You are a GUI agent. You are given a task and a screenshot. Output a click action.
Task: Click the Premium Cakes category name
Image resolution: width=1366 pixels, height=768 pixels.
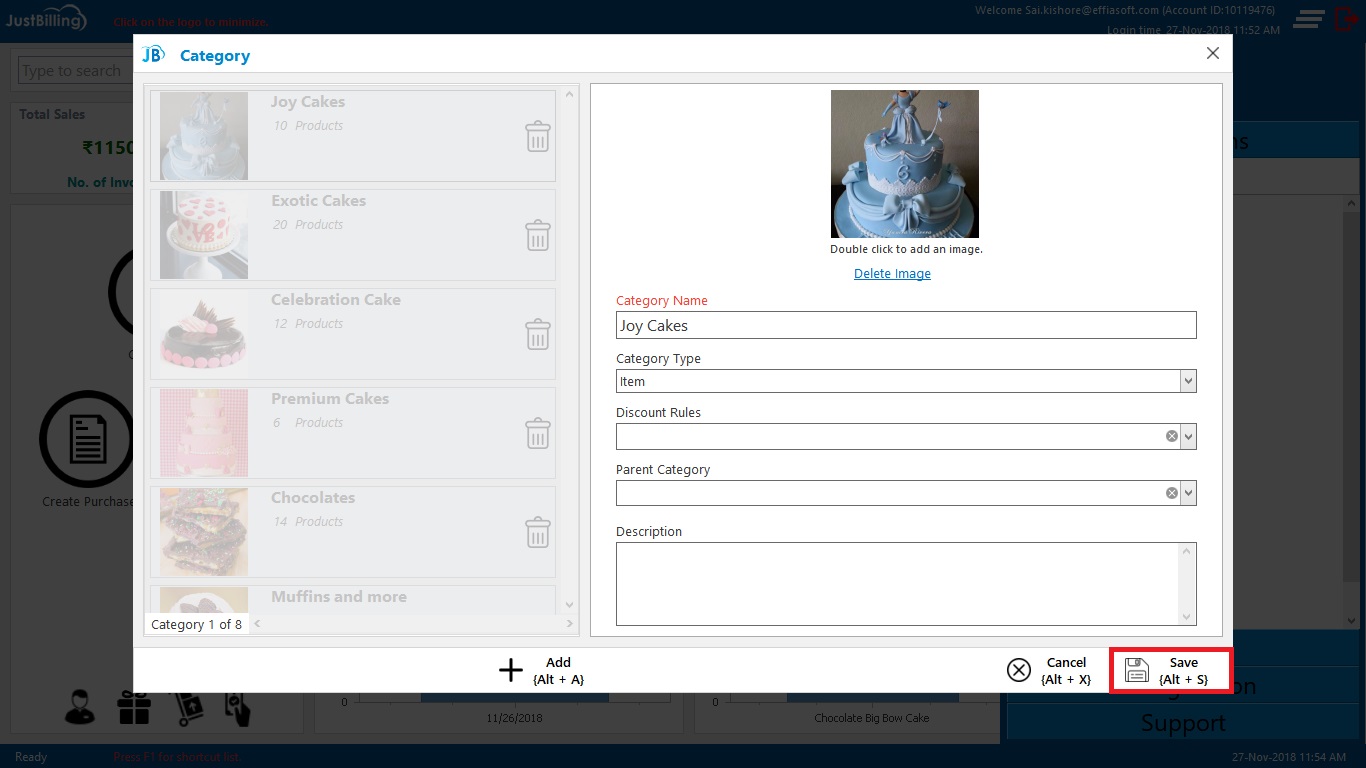pos(330,399)
